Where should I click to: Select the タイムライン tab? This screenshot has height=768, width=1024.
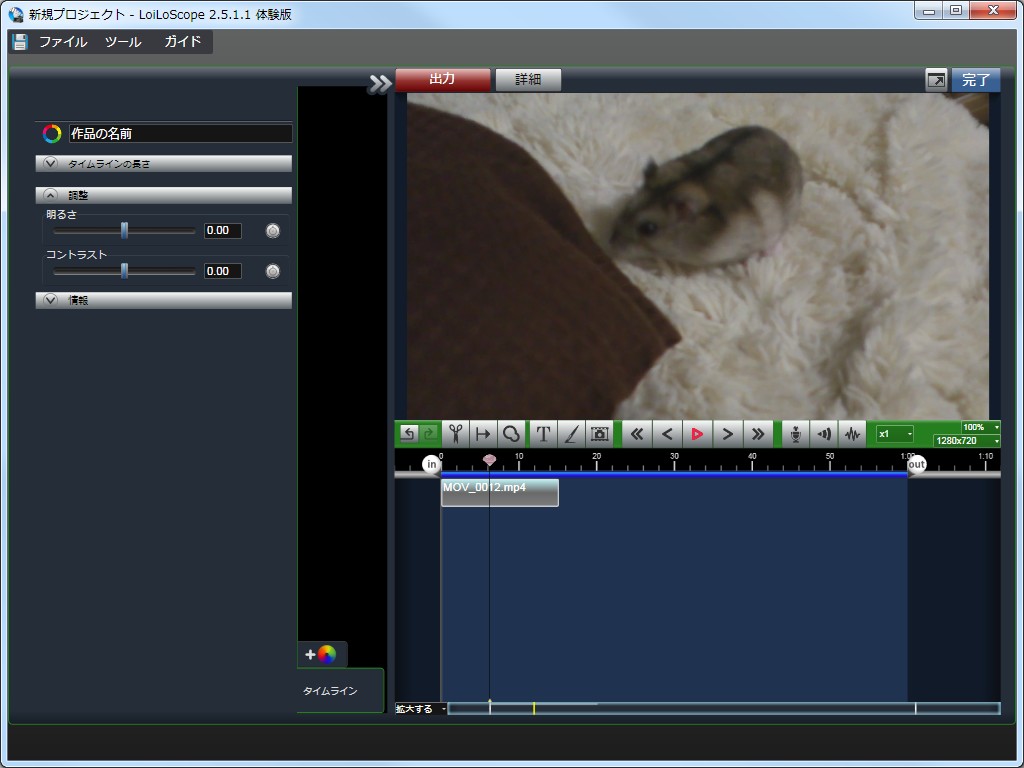click(340, 690)
